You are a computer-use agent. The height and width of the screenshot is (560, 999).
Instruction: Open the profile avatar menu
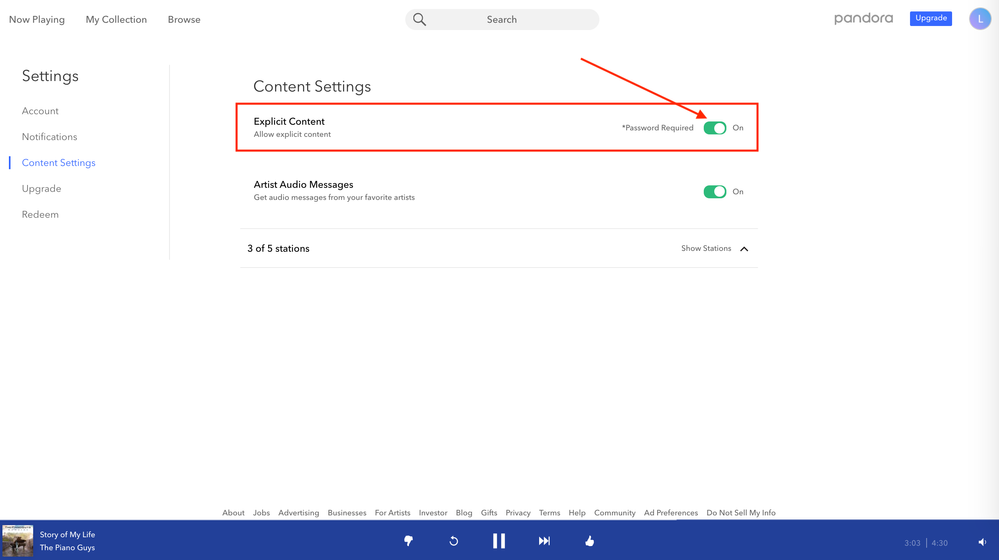click(979, 19)
